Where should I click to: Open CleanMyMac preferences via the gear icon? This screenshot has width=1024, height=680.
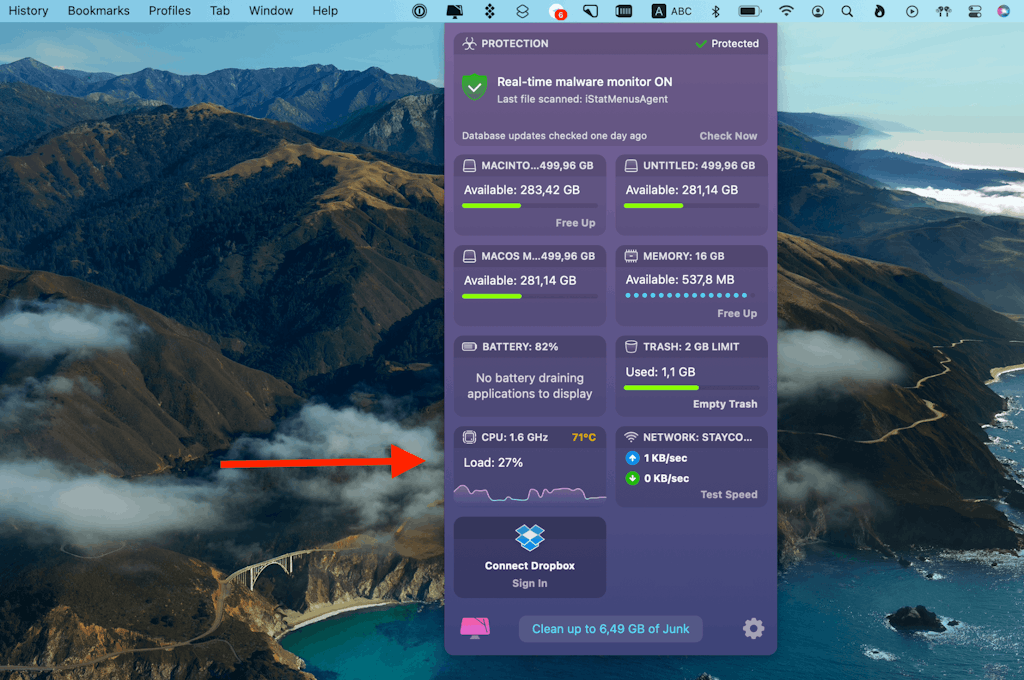click(753, 628)
